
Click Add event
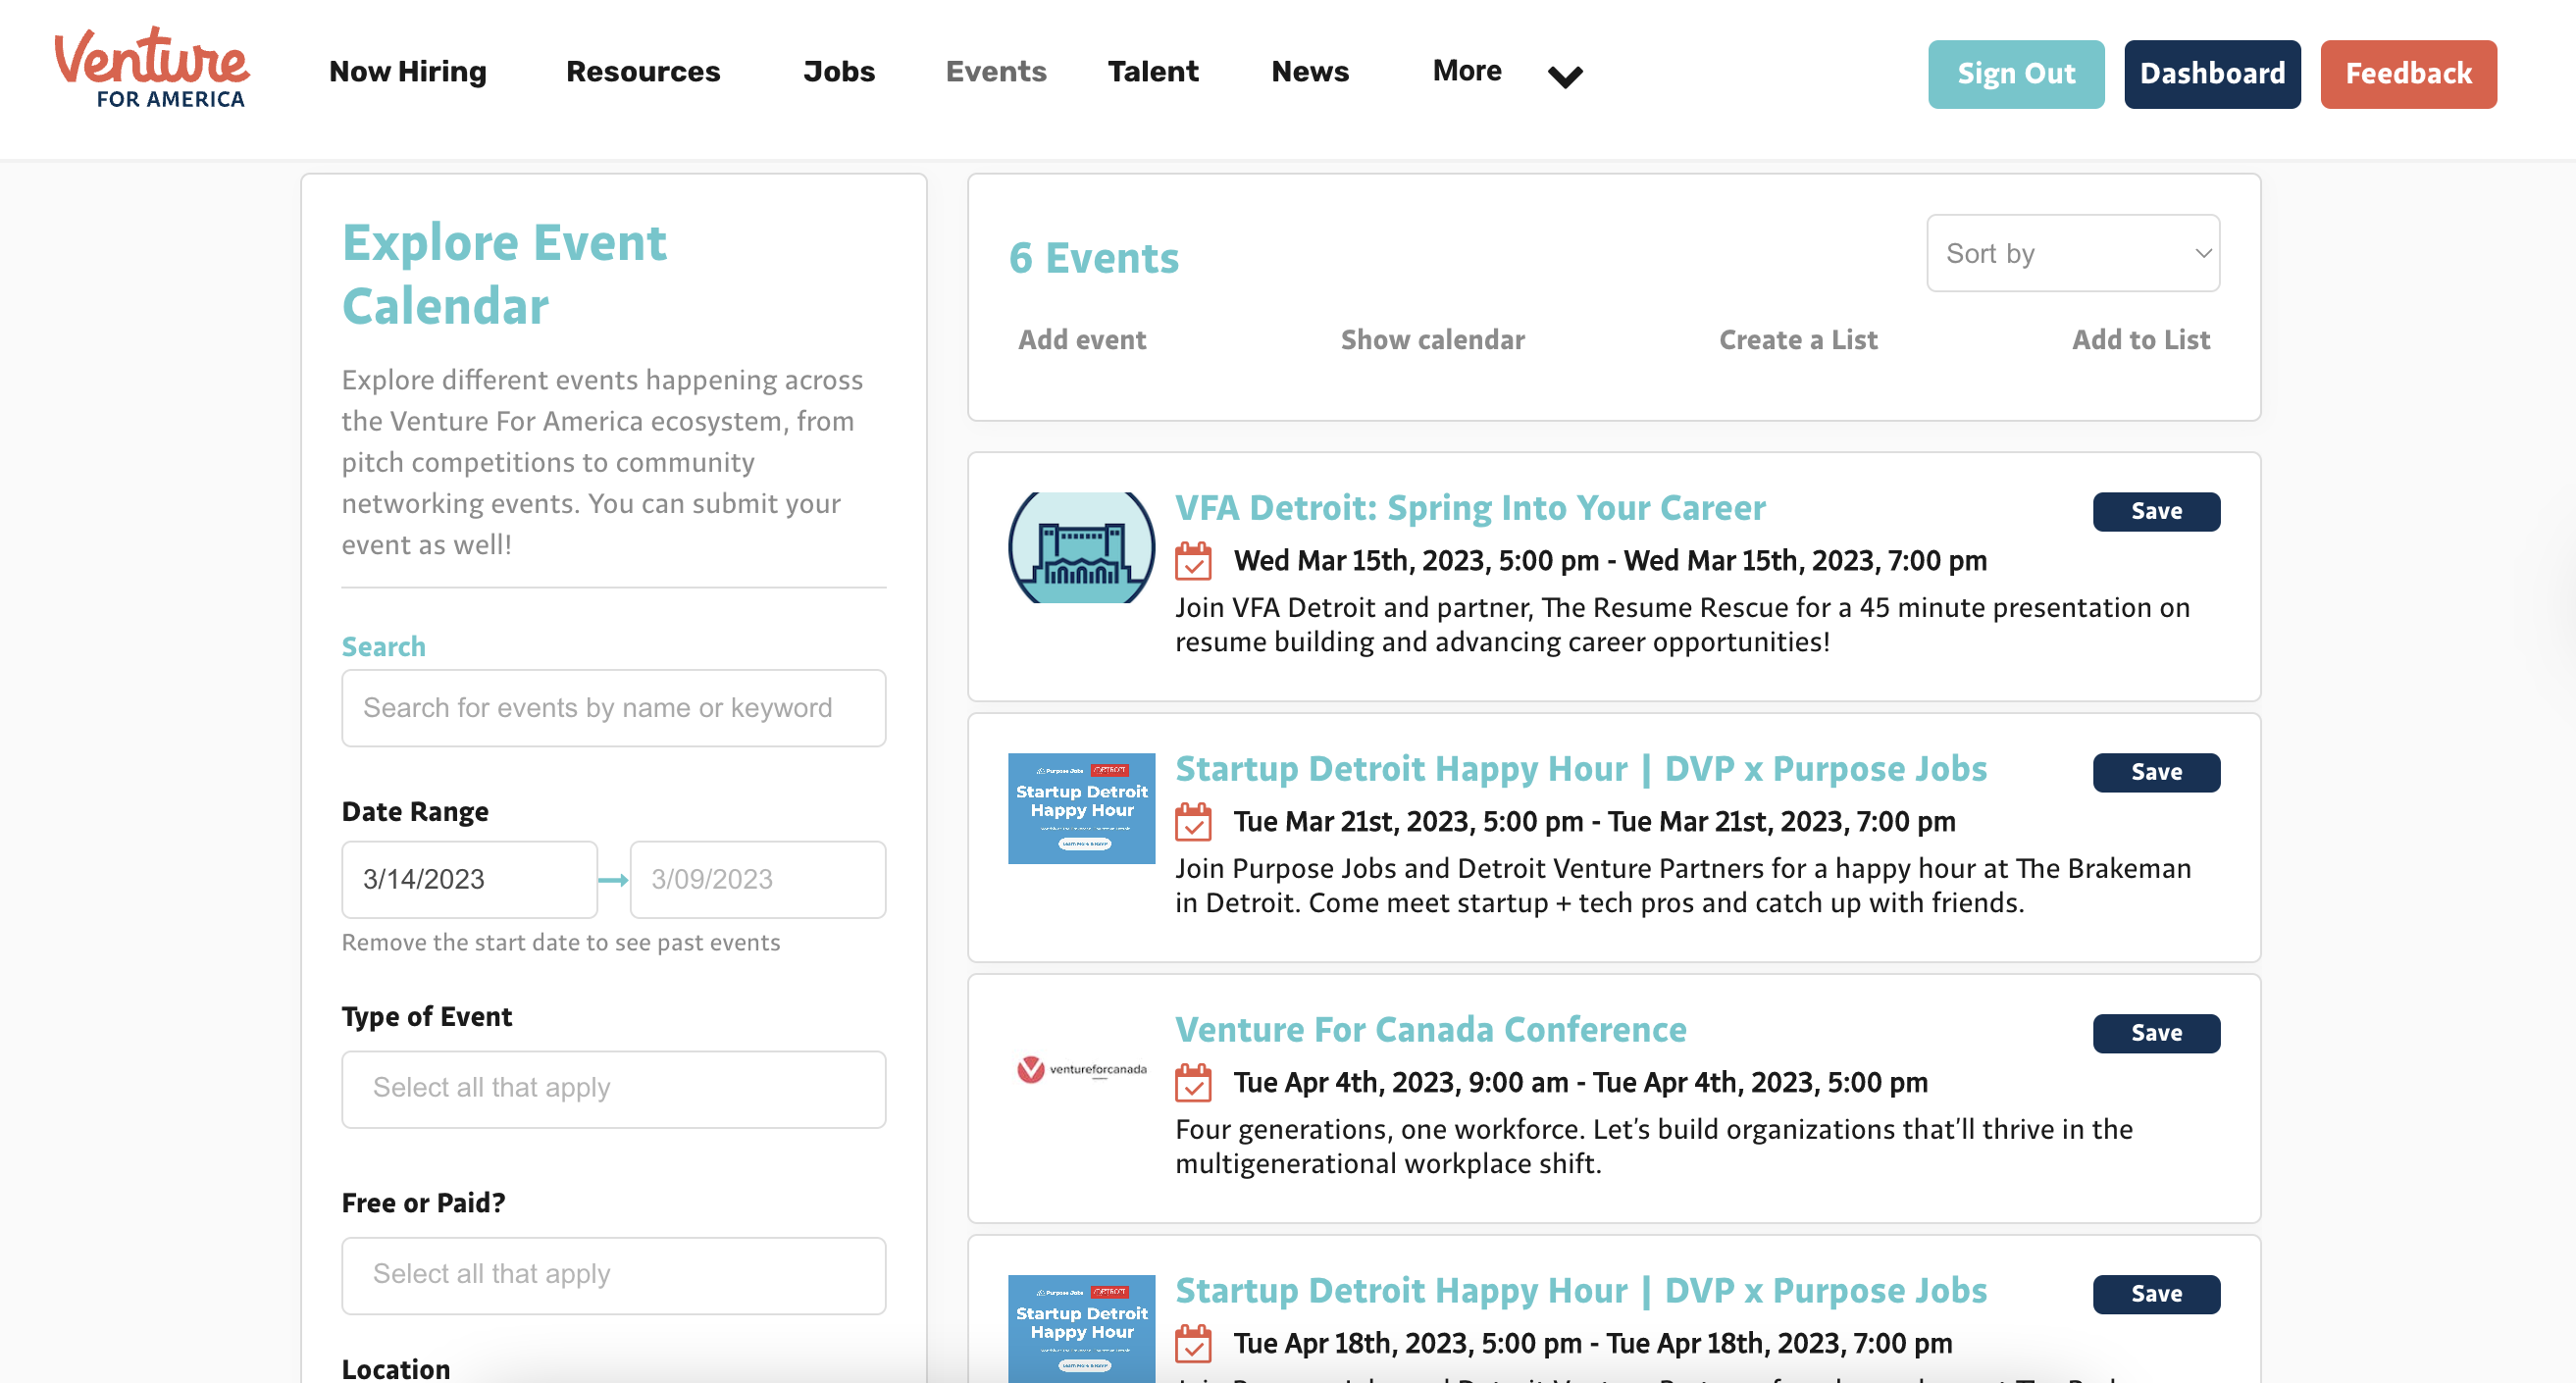pos(1082,340)
